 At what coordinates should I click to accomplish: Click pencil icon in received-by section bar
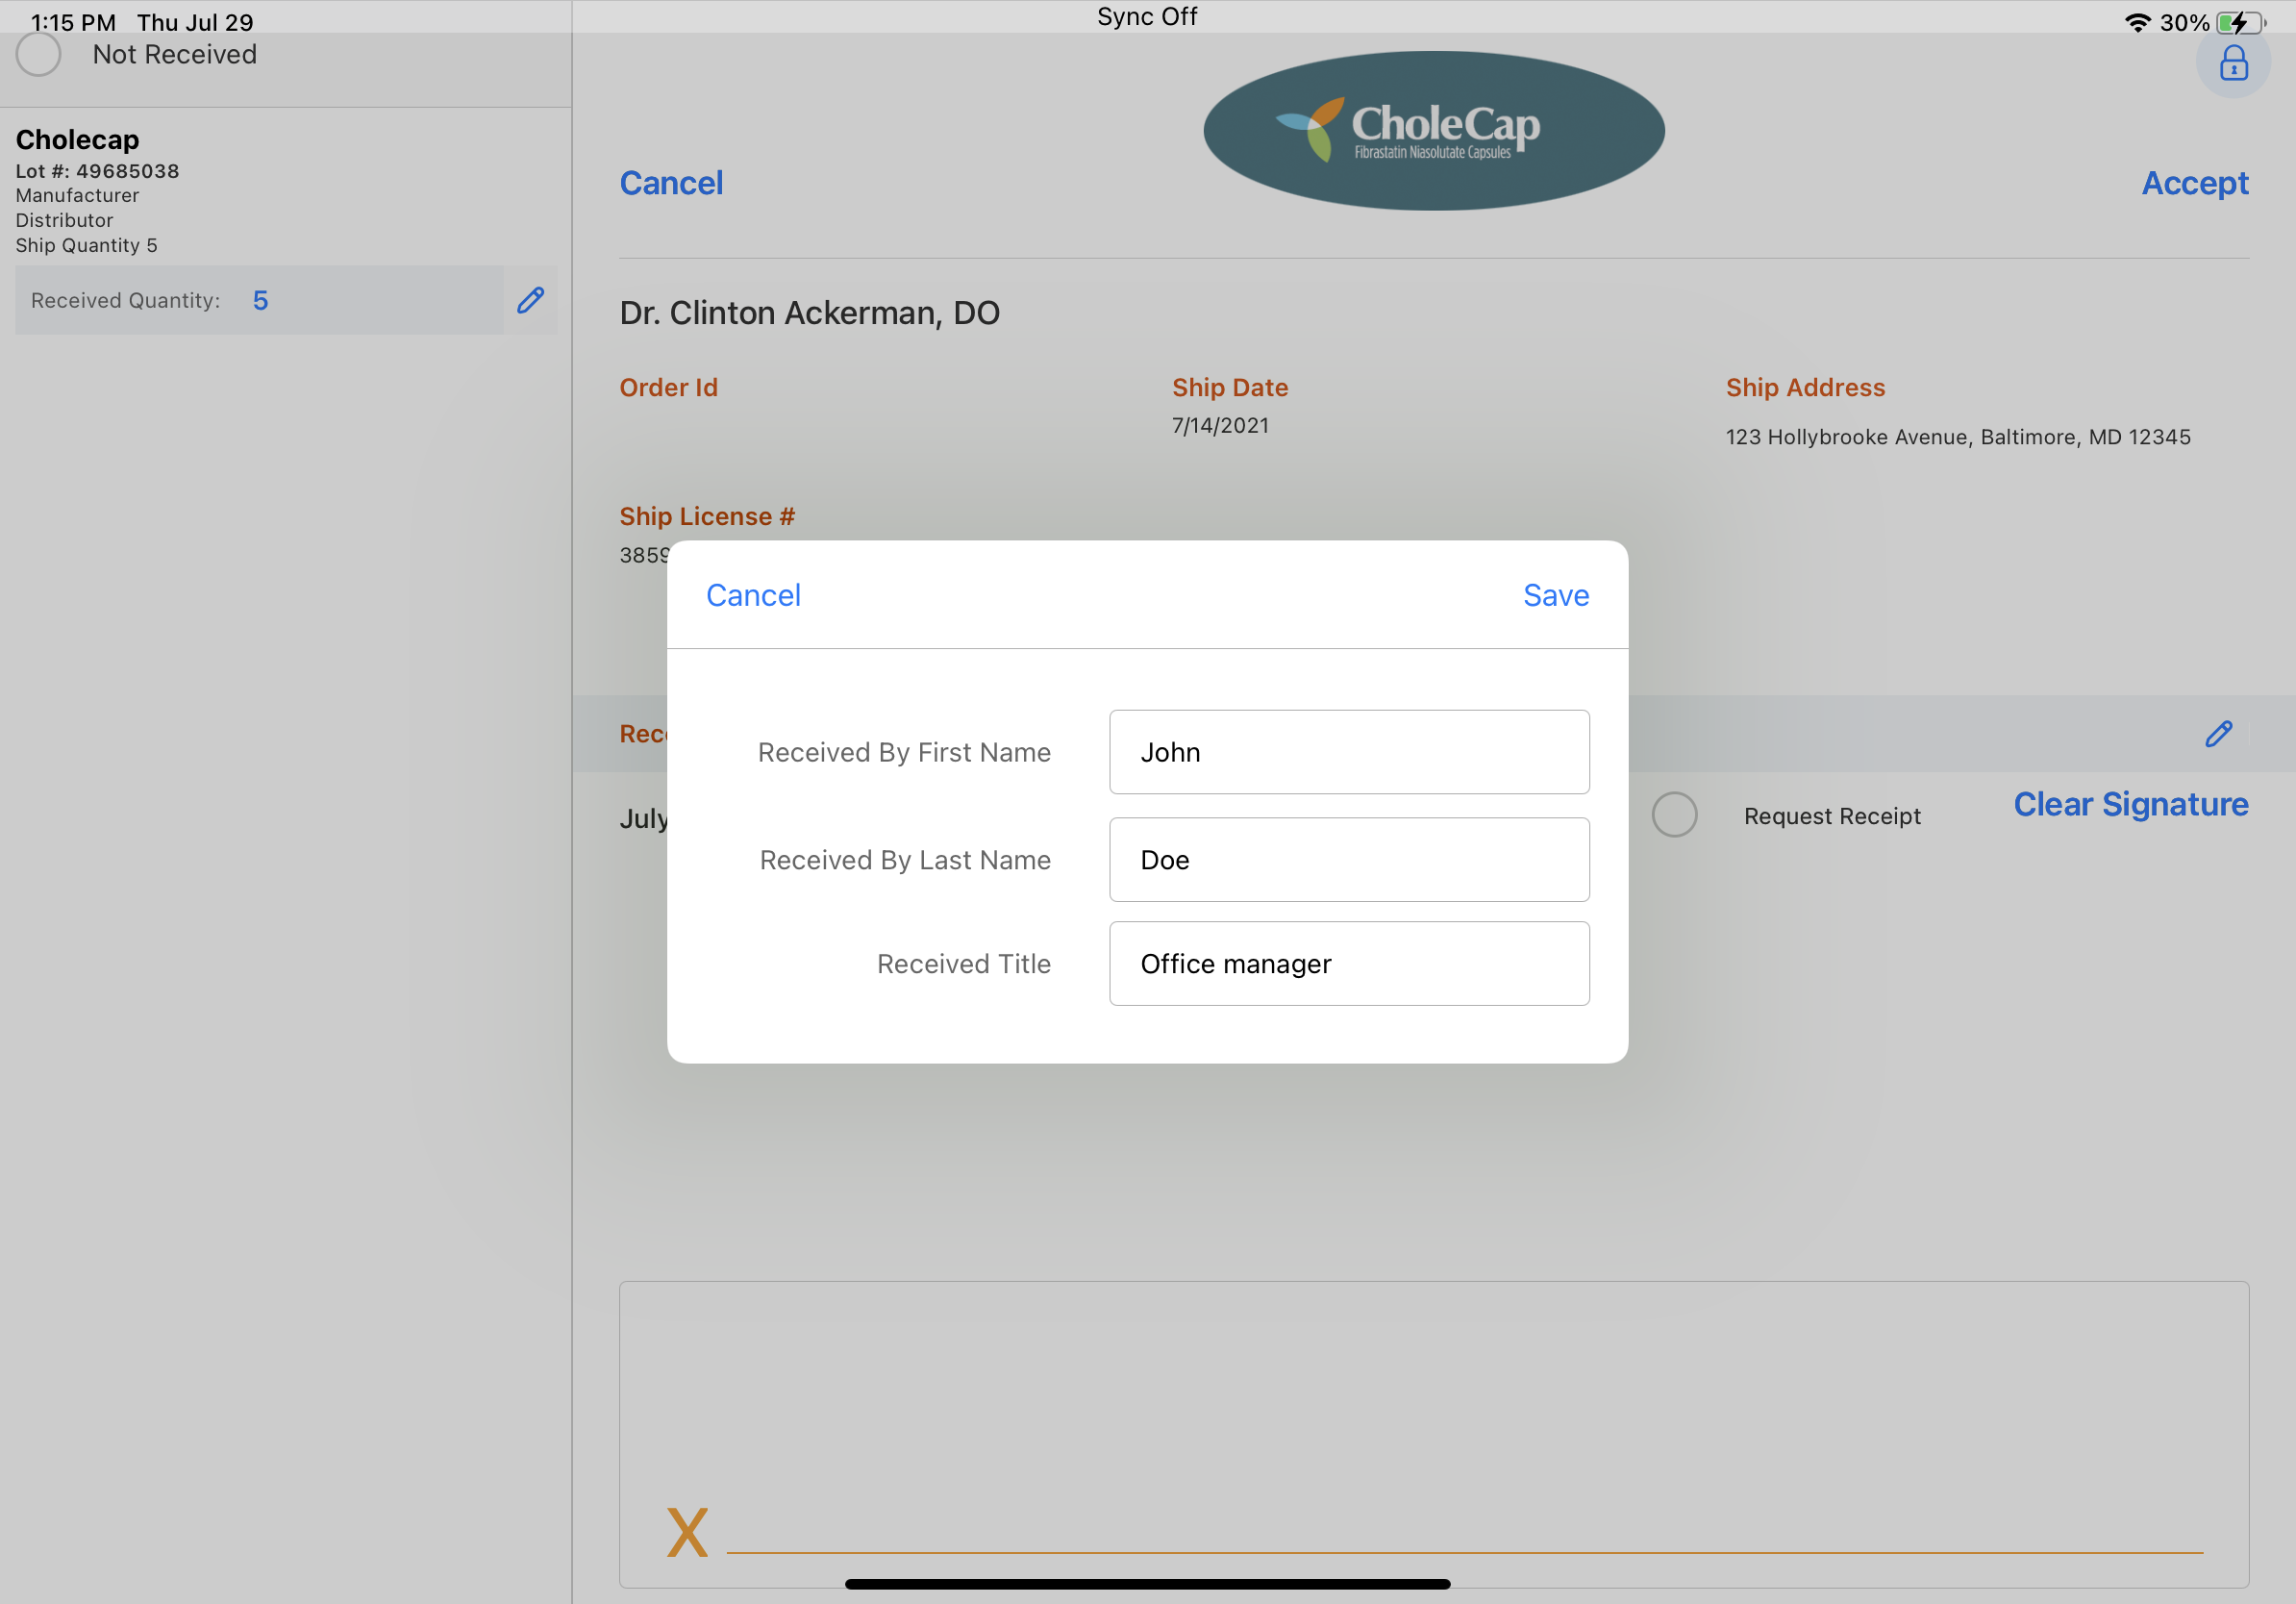click(2218, 733)
